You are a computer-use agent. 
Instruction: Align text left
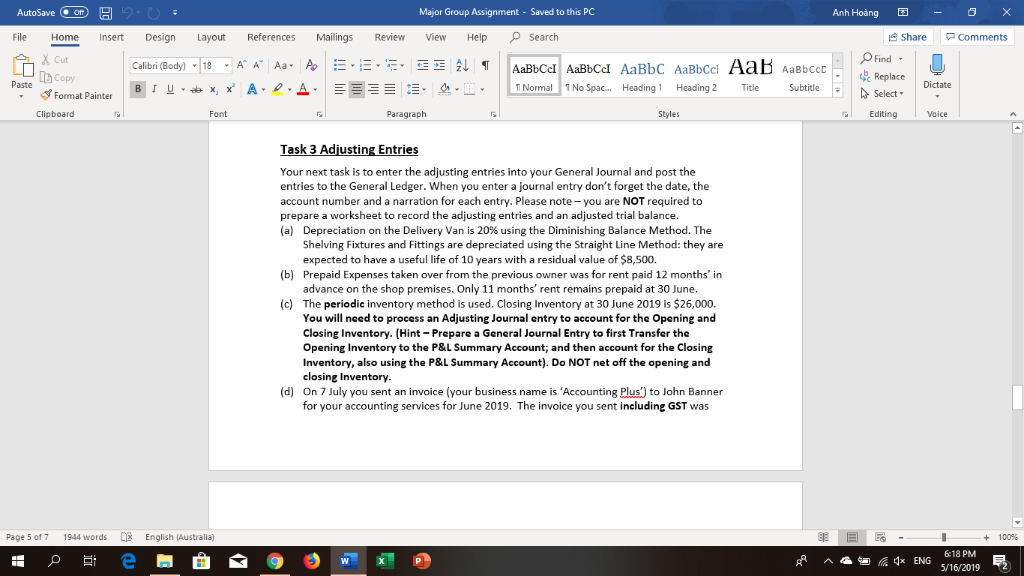click(340, 89)
